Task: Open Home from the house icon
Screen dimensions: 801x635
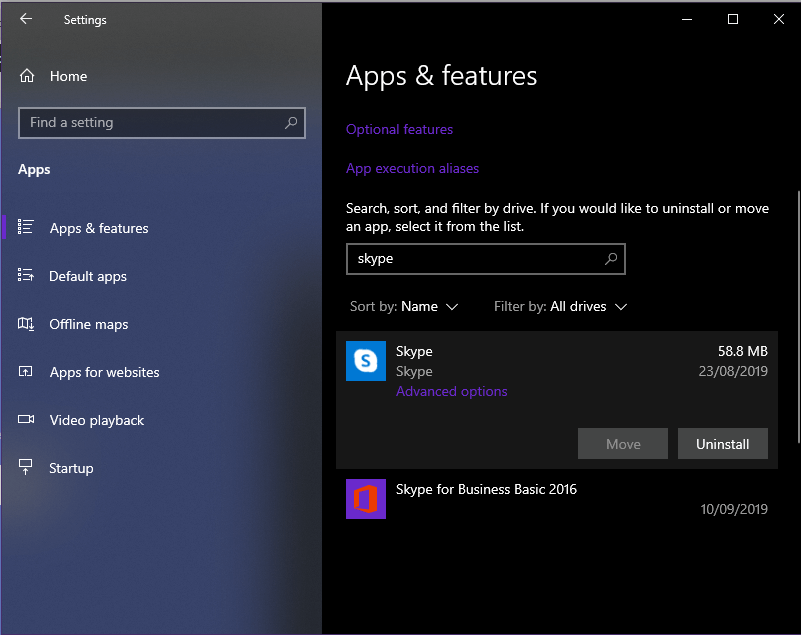Action: click(27, 76)
